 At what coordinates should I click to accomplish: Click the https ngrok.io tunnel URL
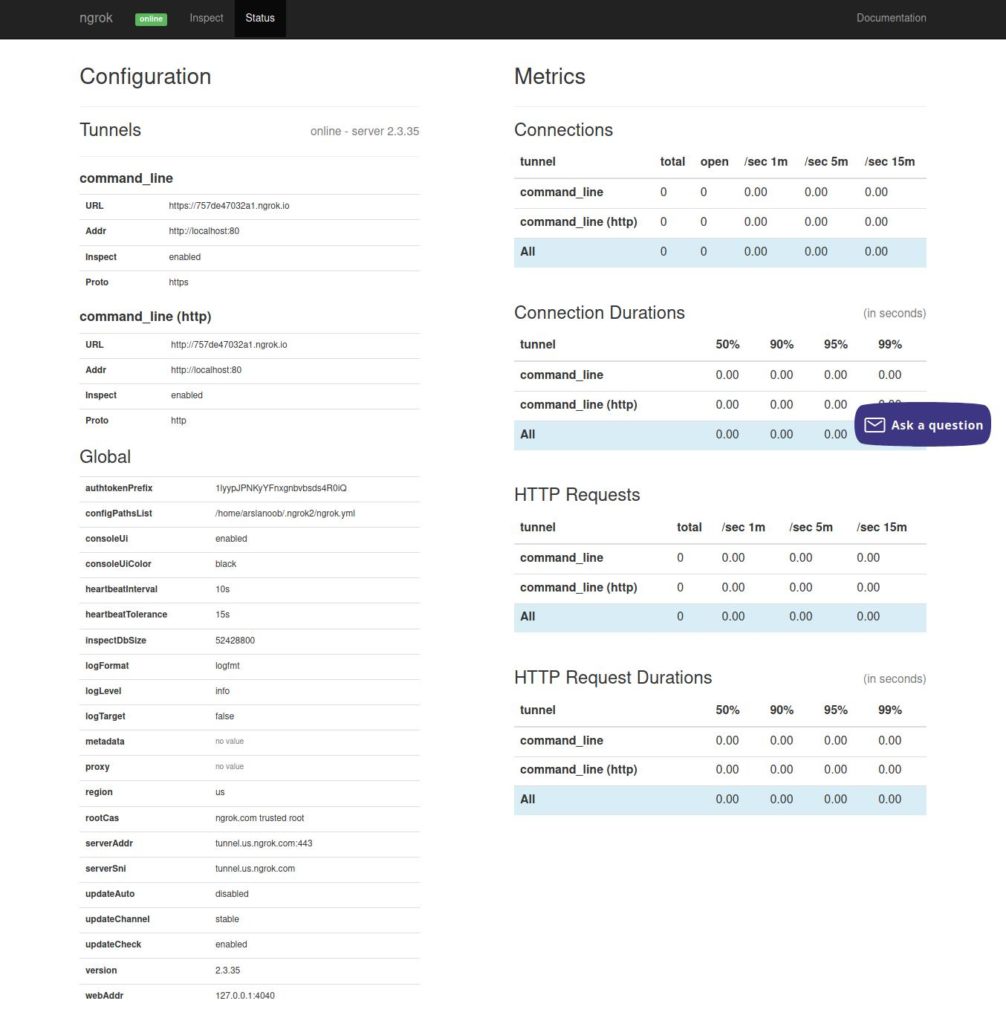[229, 206]
